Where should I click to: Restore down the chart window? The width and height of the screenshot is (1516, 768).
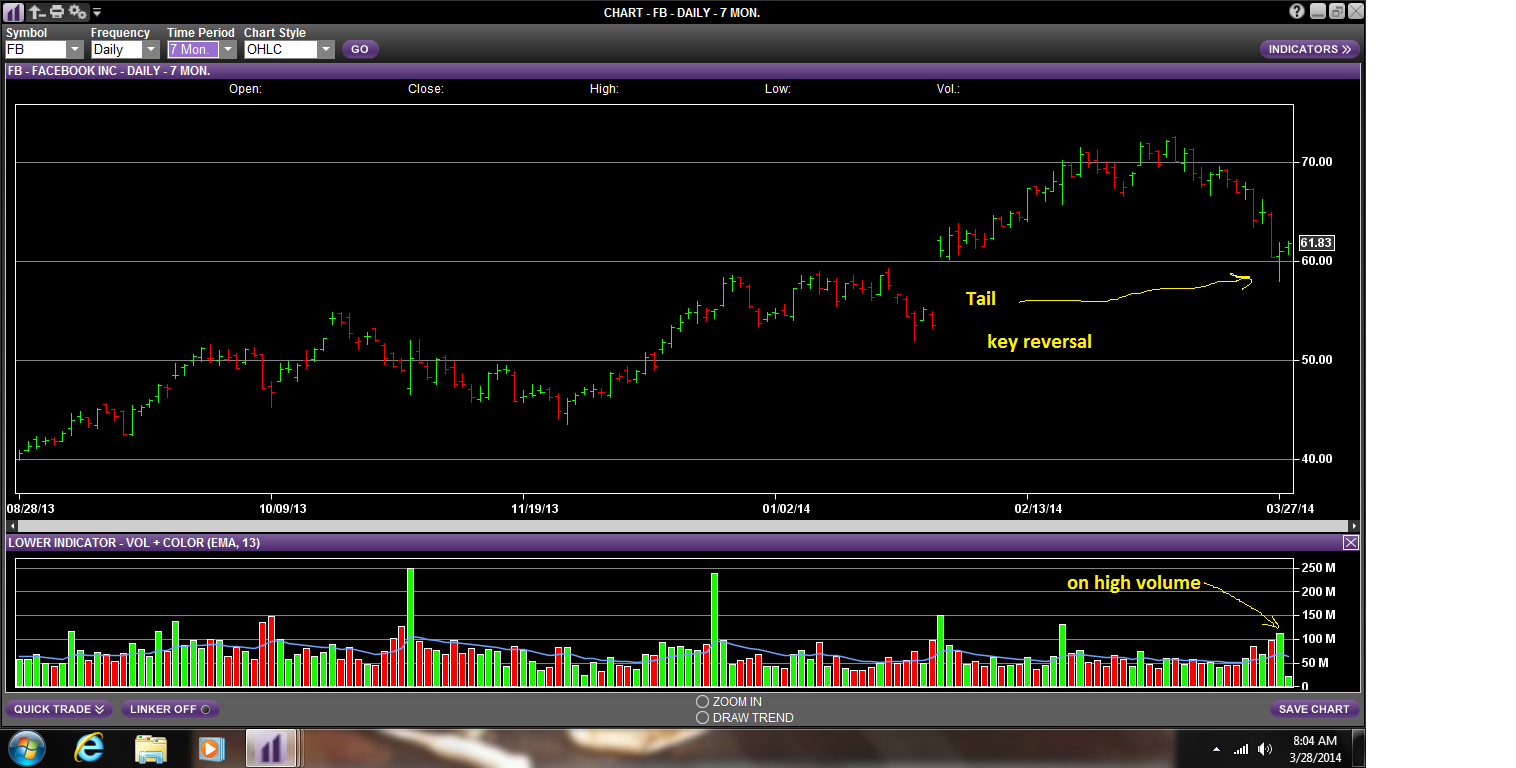point(1337,12)
